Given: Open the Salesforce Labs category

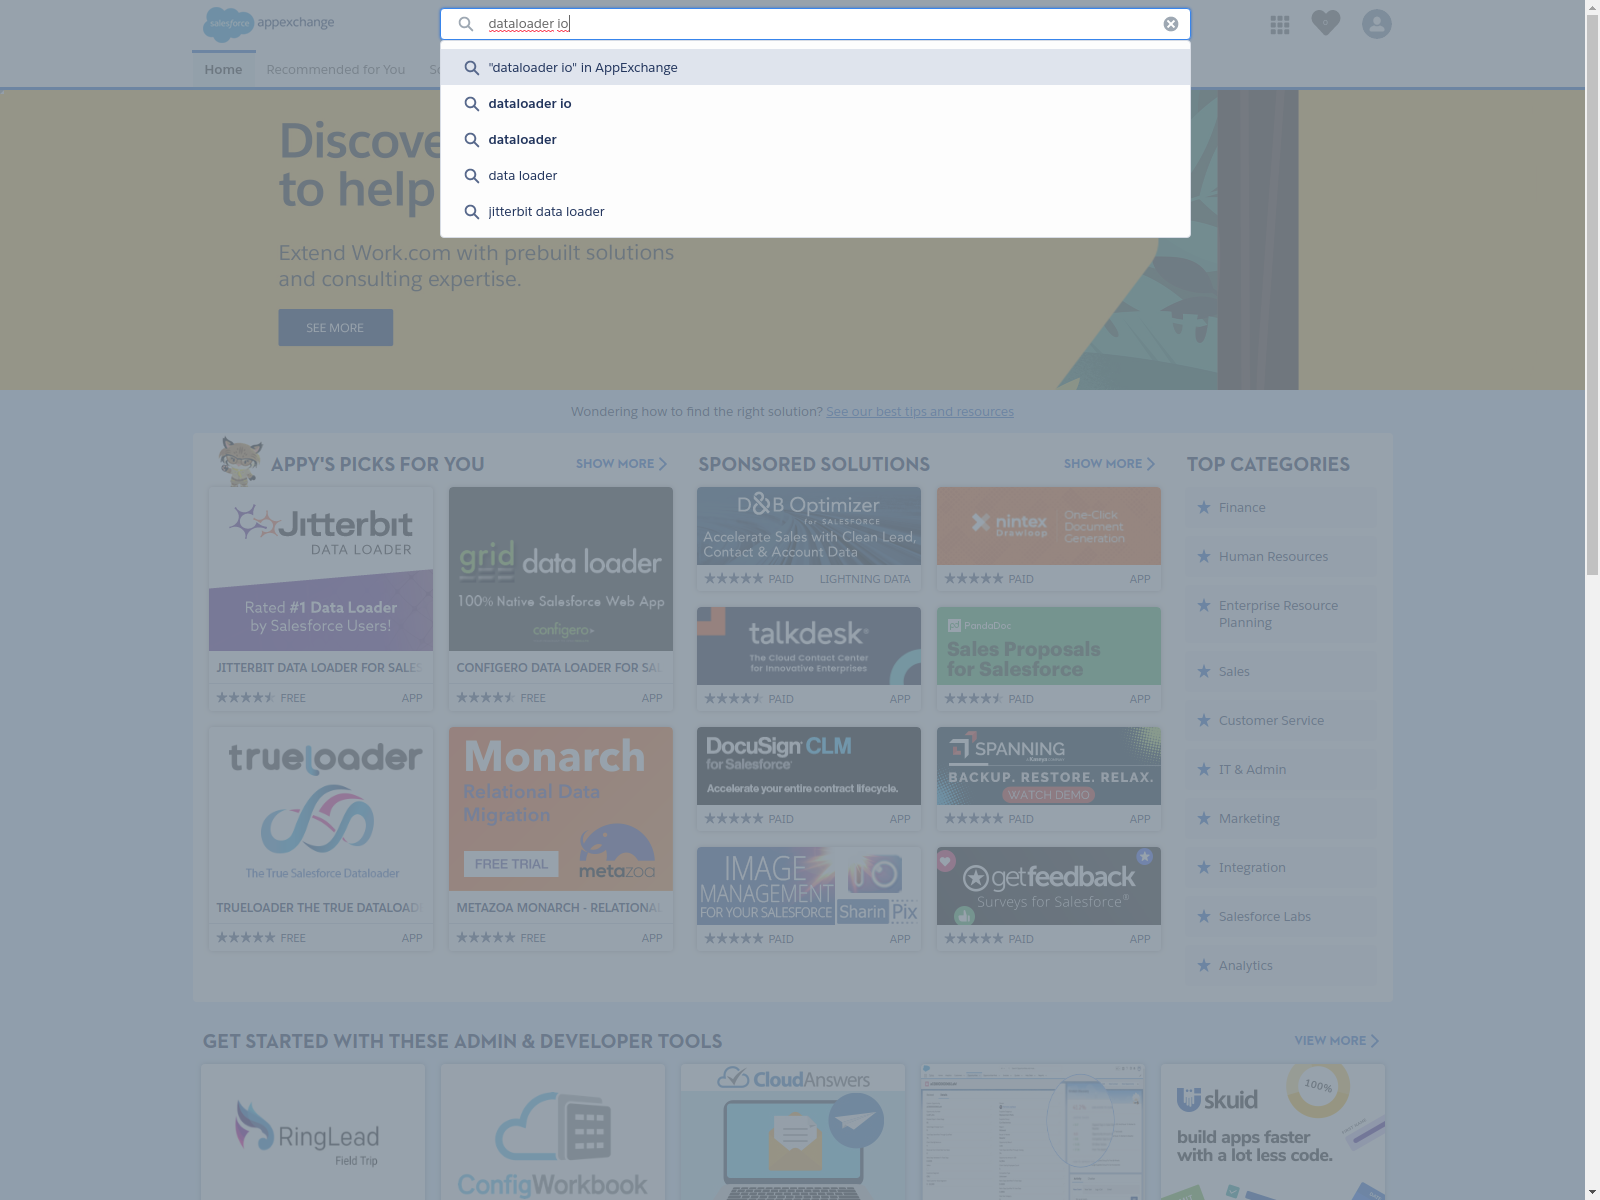Looking at the screenshot, I should click(x=1281, y=917).
